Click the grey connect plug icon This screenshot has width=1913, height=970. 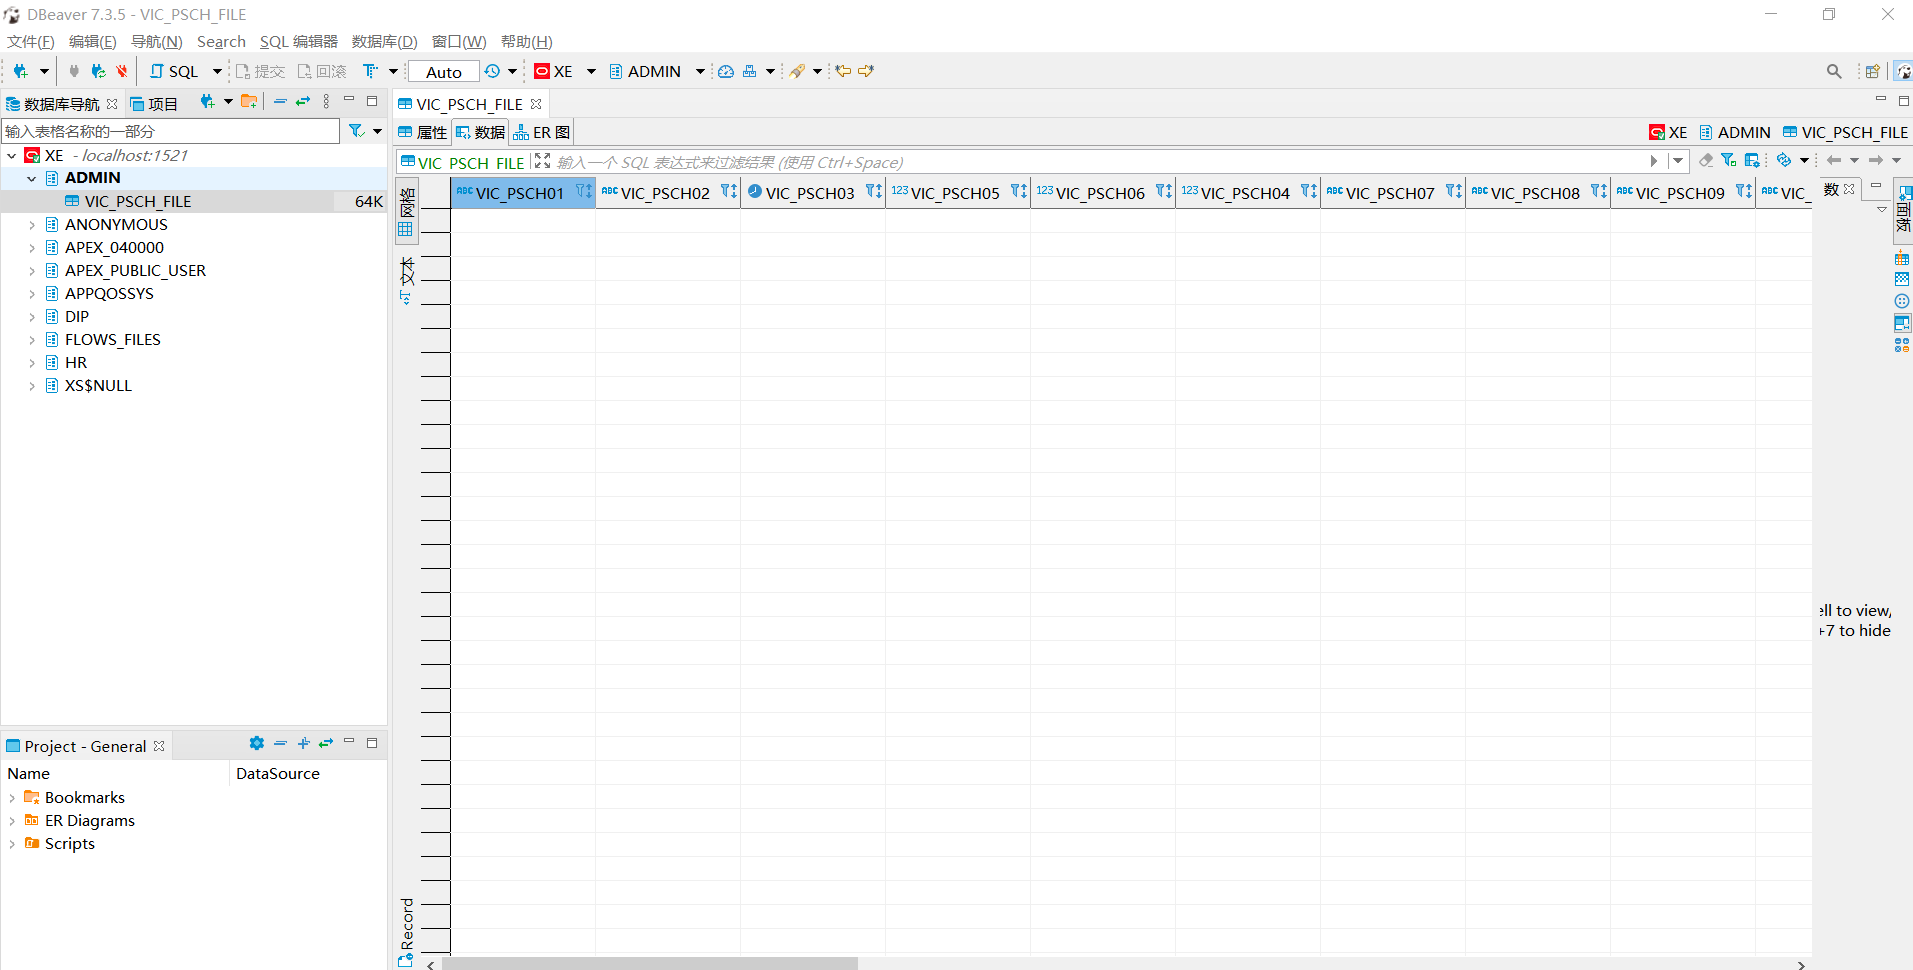click(73, 71)
